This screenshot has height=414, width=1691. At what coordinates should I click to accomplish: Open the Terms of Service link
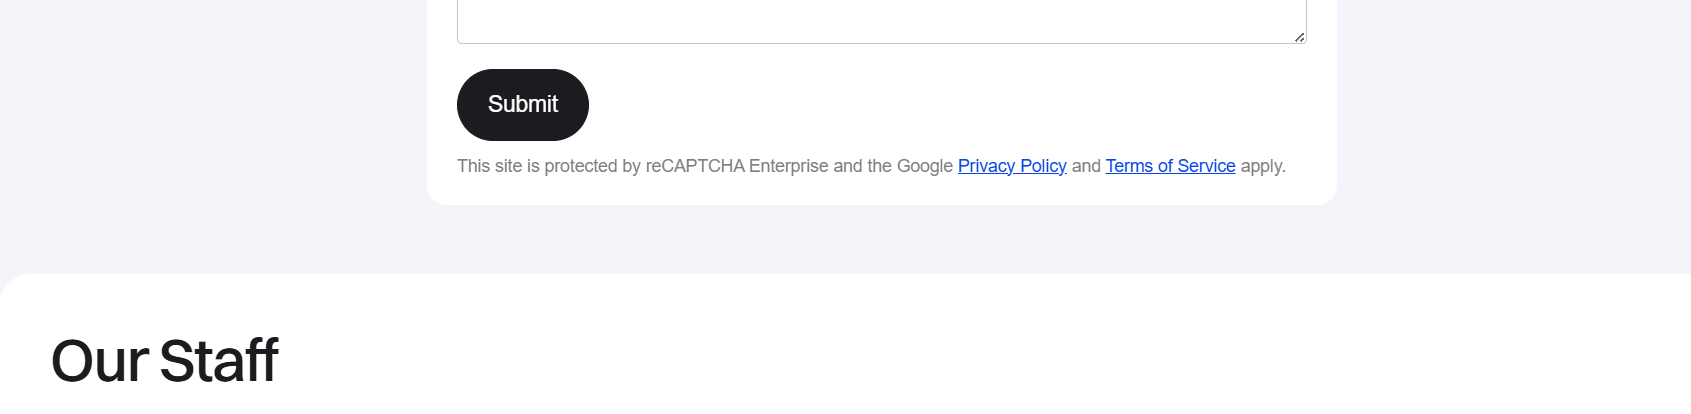click(1170, 166)
